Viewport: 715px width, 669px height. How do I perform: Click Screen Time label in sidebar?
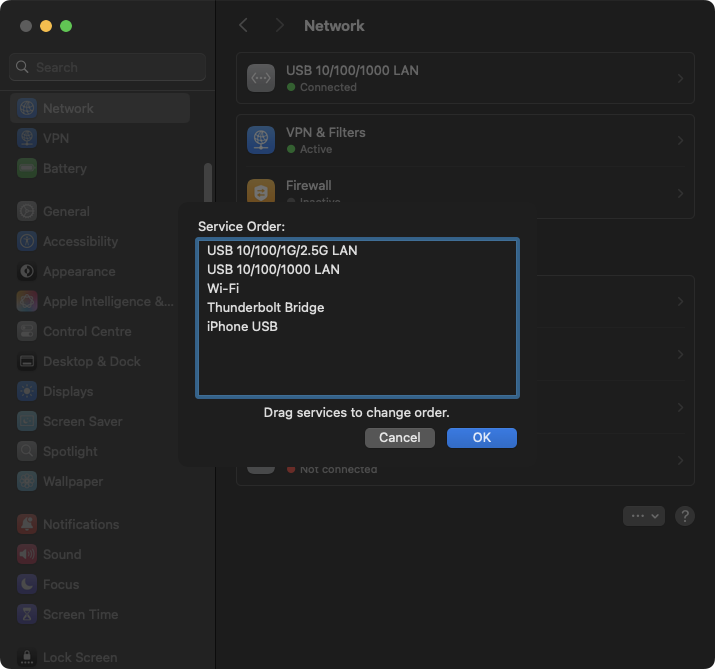click(x=81, y=615)
